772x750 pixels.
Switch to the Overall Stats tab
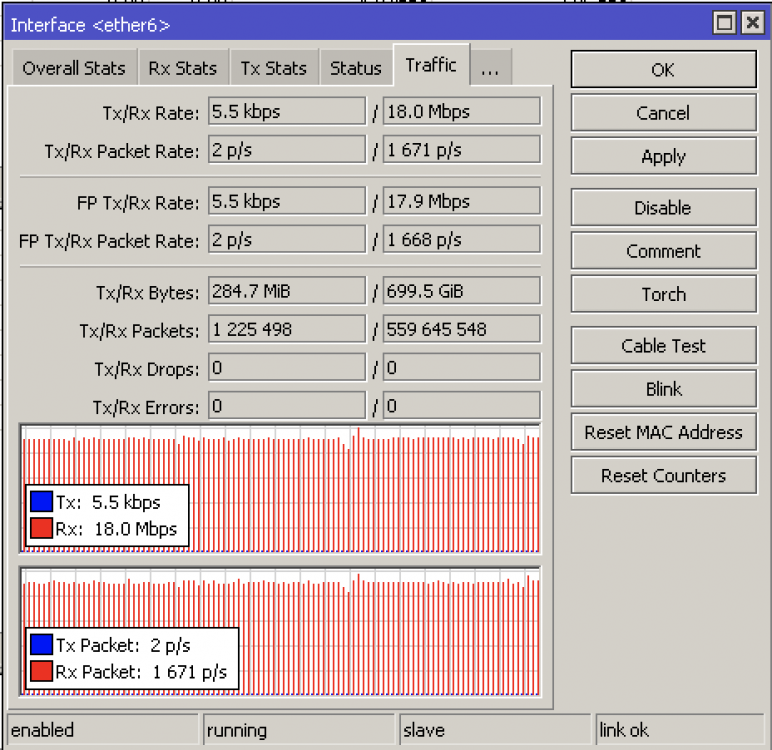[x=74, y=68]
